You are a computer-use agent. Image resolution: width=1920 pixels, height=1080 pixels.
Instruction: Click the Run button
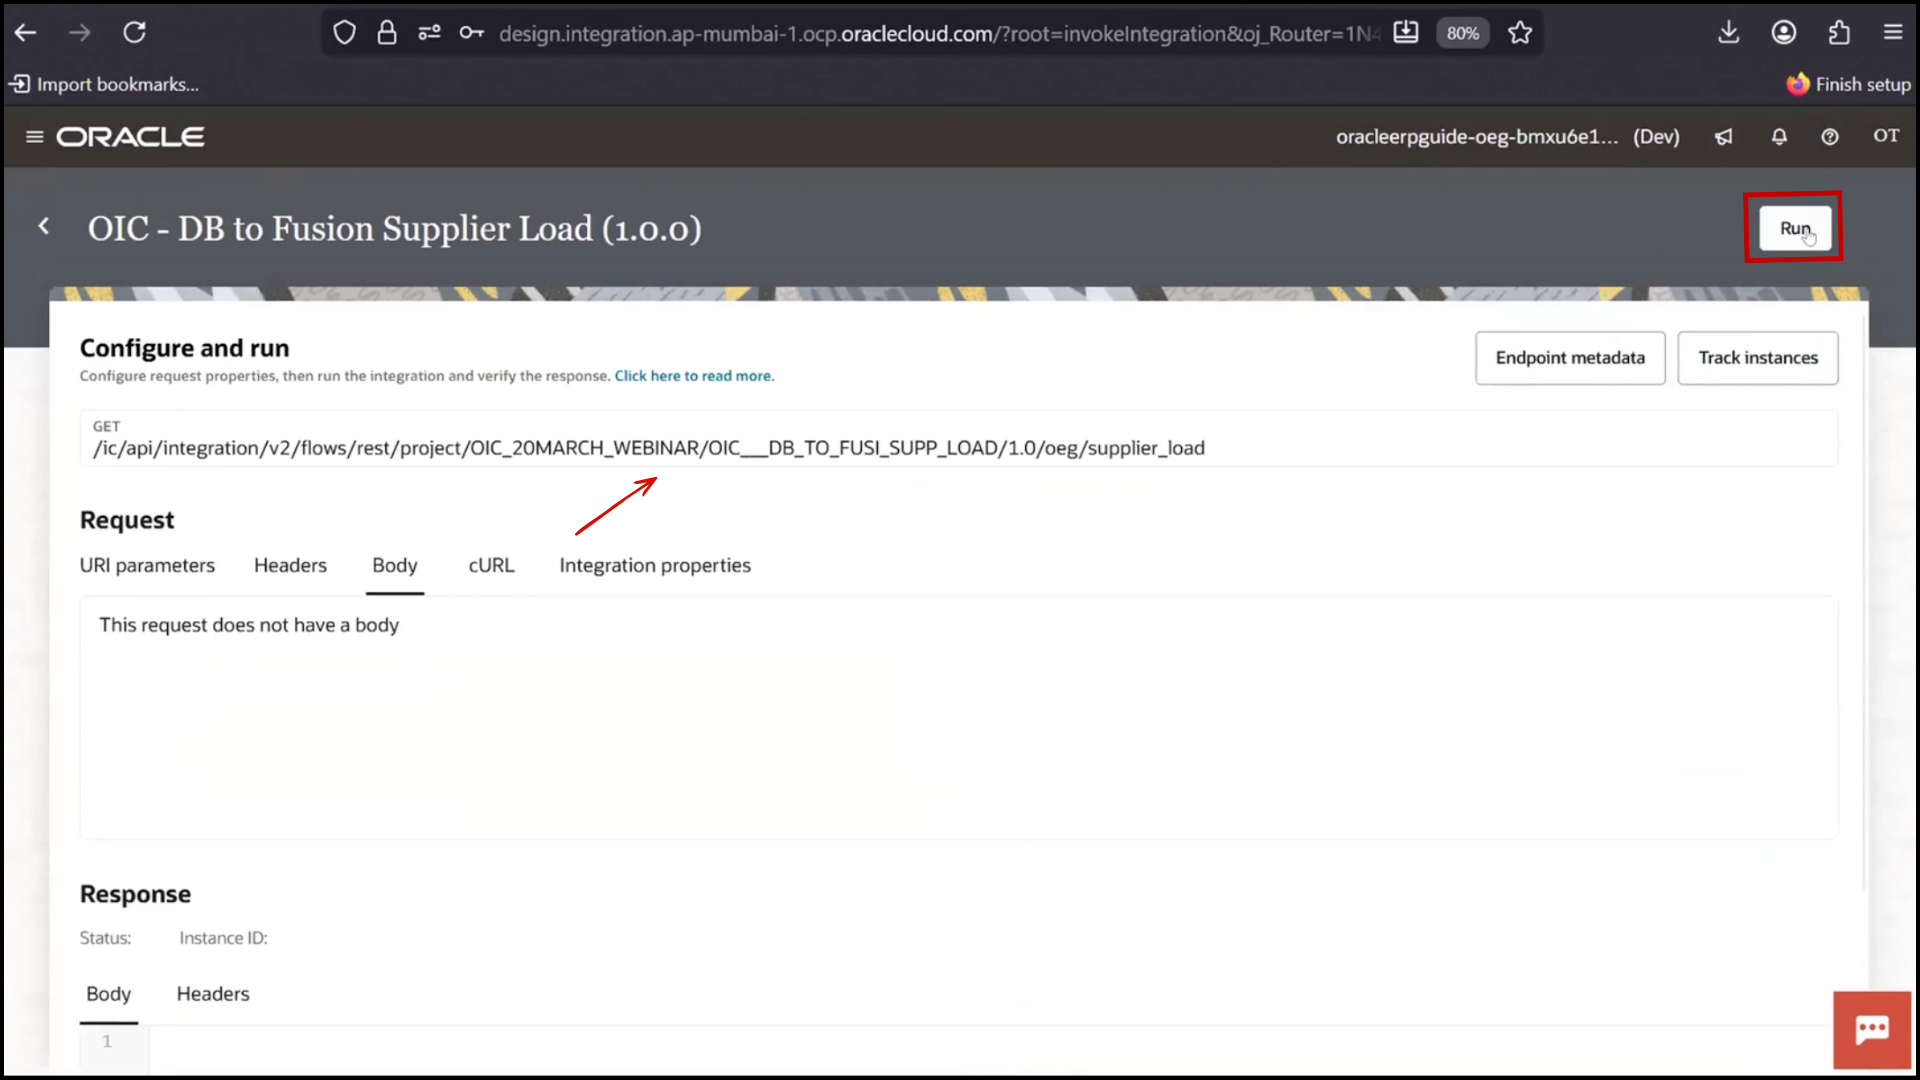tap(1795, 228)
